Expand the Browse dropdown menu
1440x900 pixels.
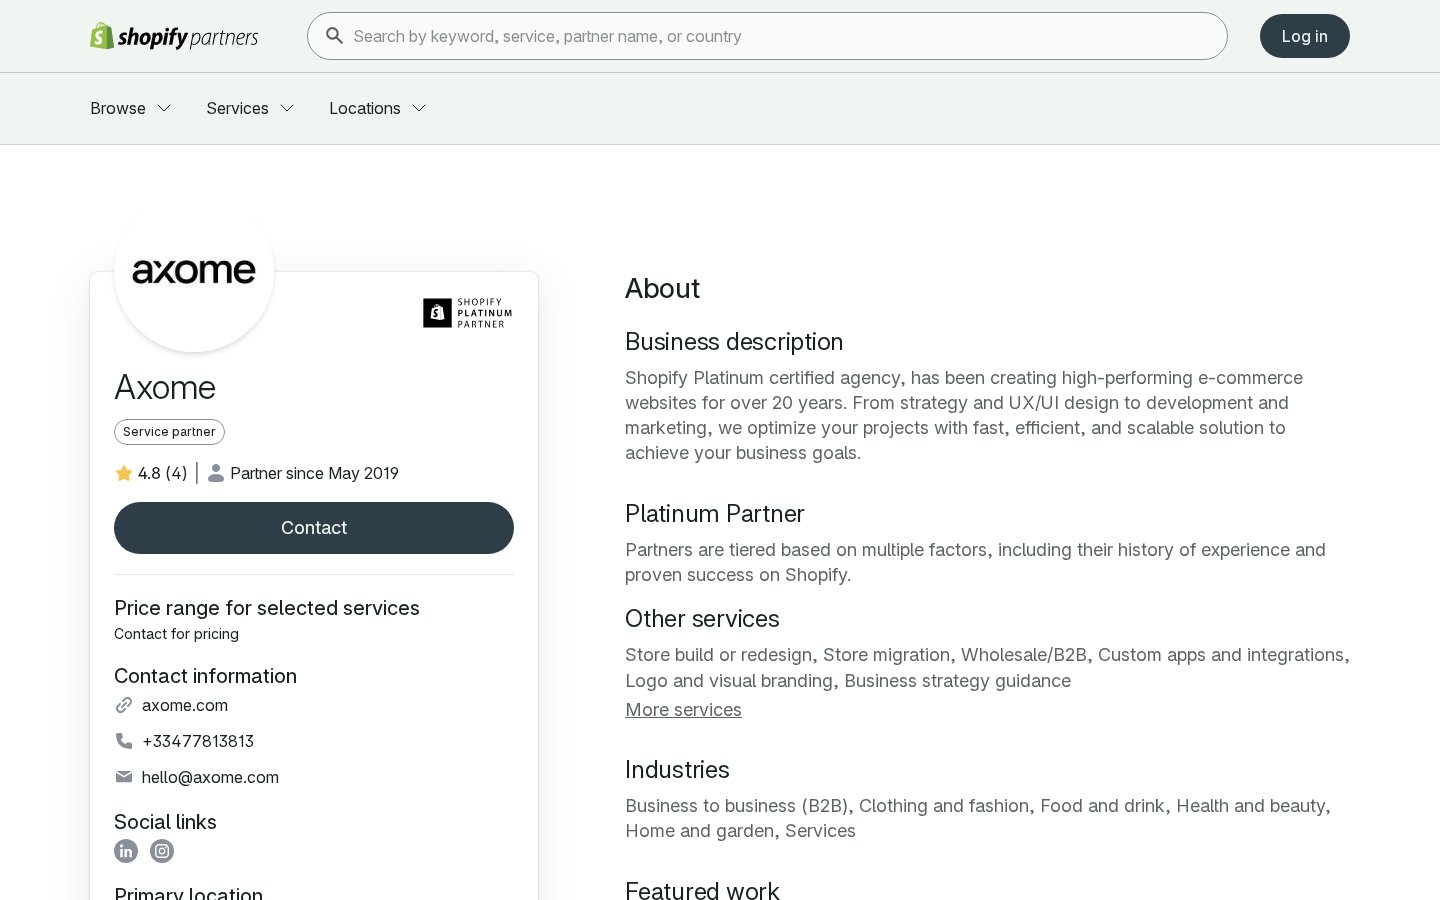(131, 108)
